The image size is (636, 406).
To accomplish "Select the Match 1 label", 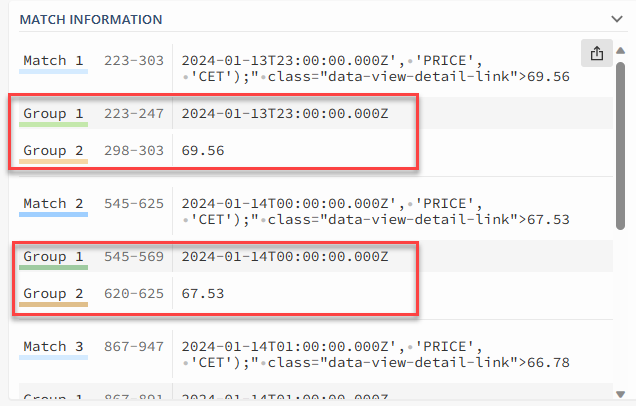I will click(56, 61).
